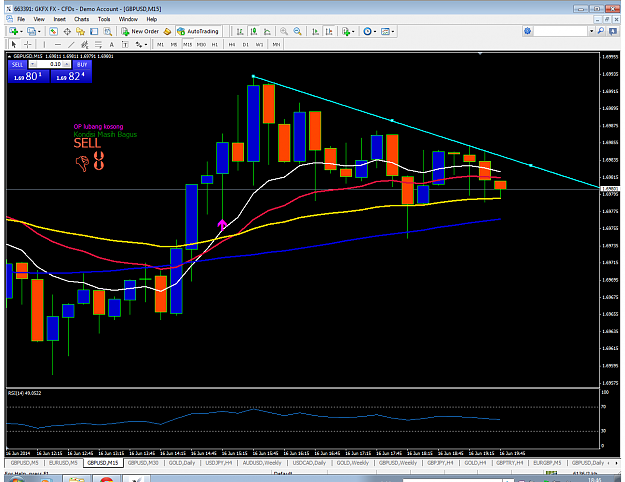Switch to the M1 timeframe
Screen dimensions: 625x482
click(x=160, y=44)
